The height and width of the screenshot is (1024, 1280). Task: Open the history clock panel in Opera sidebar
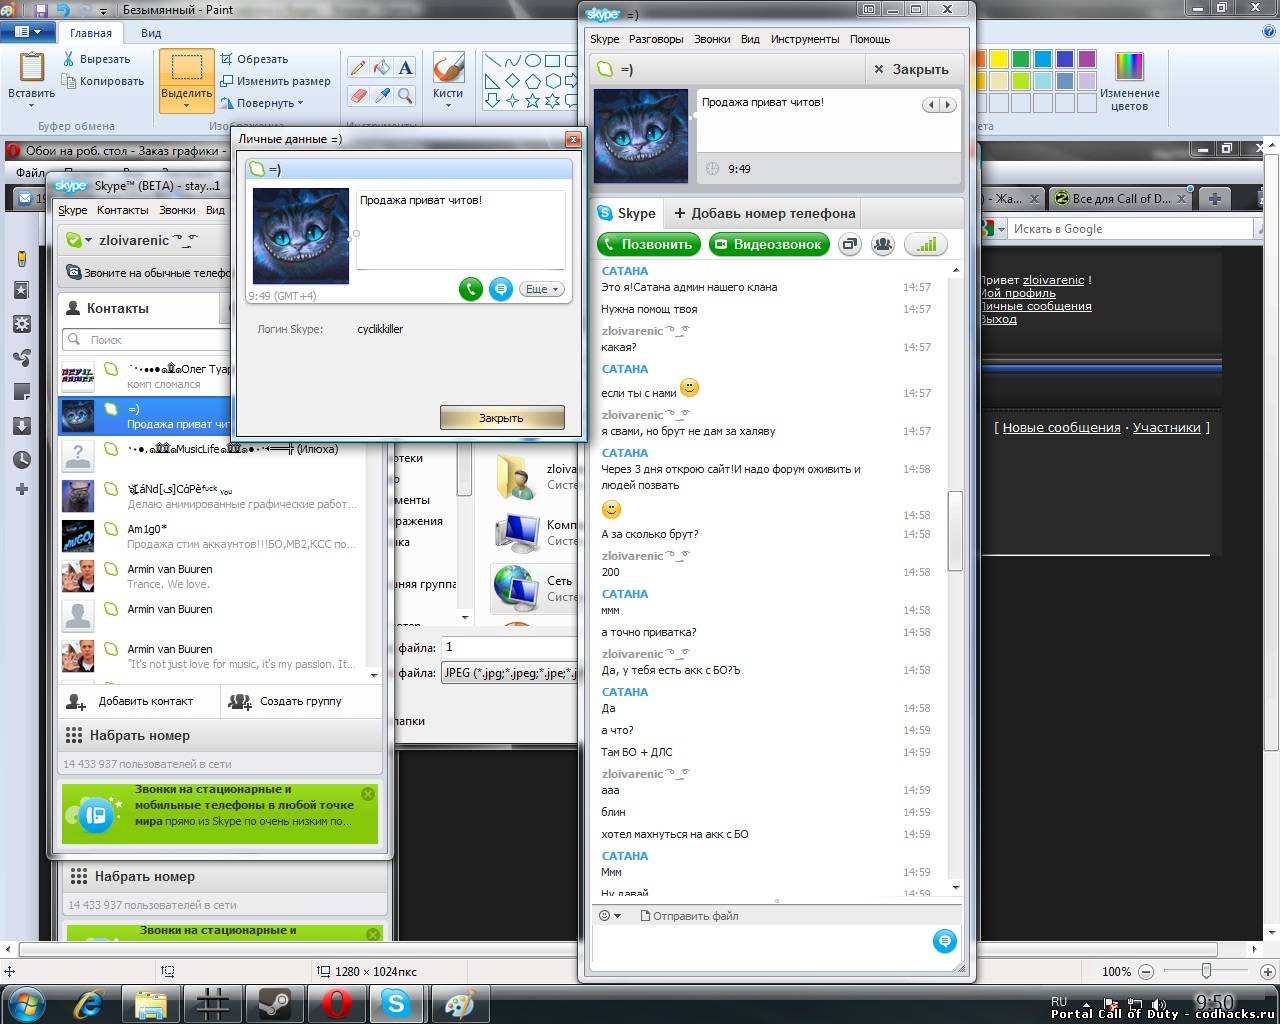click(x=21, y=460)
